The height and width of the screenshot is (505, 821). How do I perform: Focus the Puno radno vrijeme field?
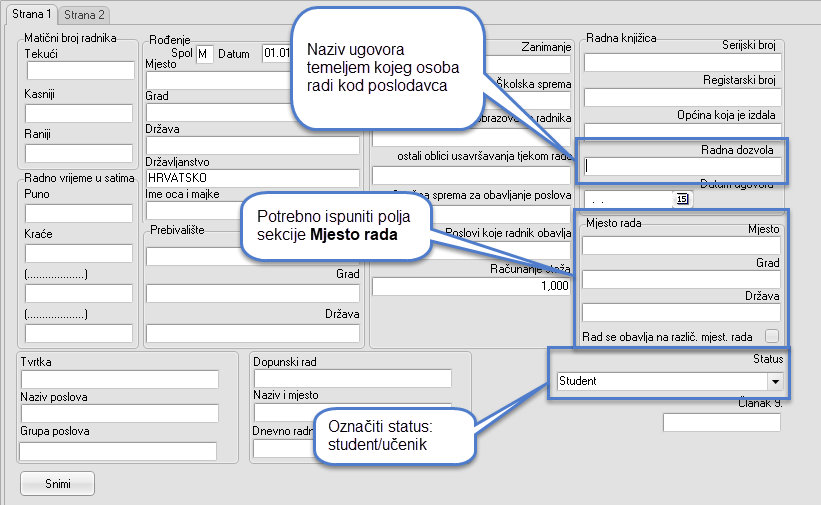[x=79, y=213]
